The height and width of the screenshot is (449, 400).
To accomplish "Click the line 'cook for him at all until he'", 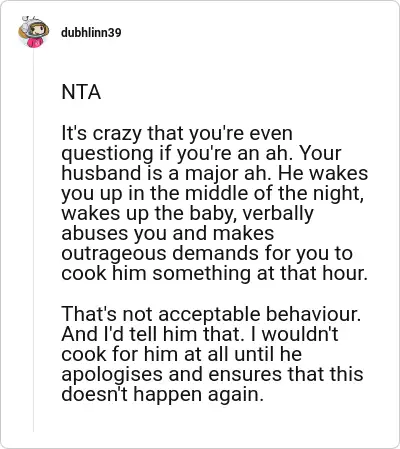I will click(x=182, y=354).
